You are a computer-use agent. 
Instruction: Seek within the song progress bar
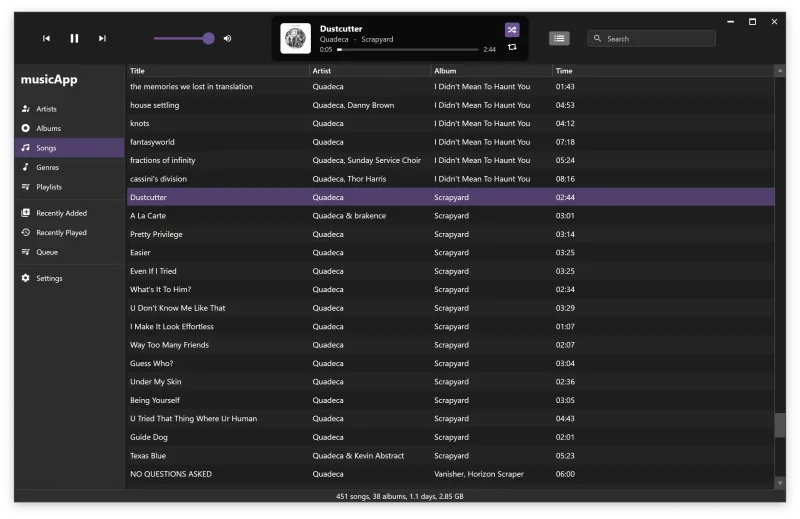pos(408,50)
